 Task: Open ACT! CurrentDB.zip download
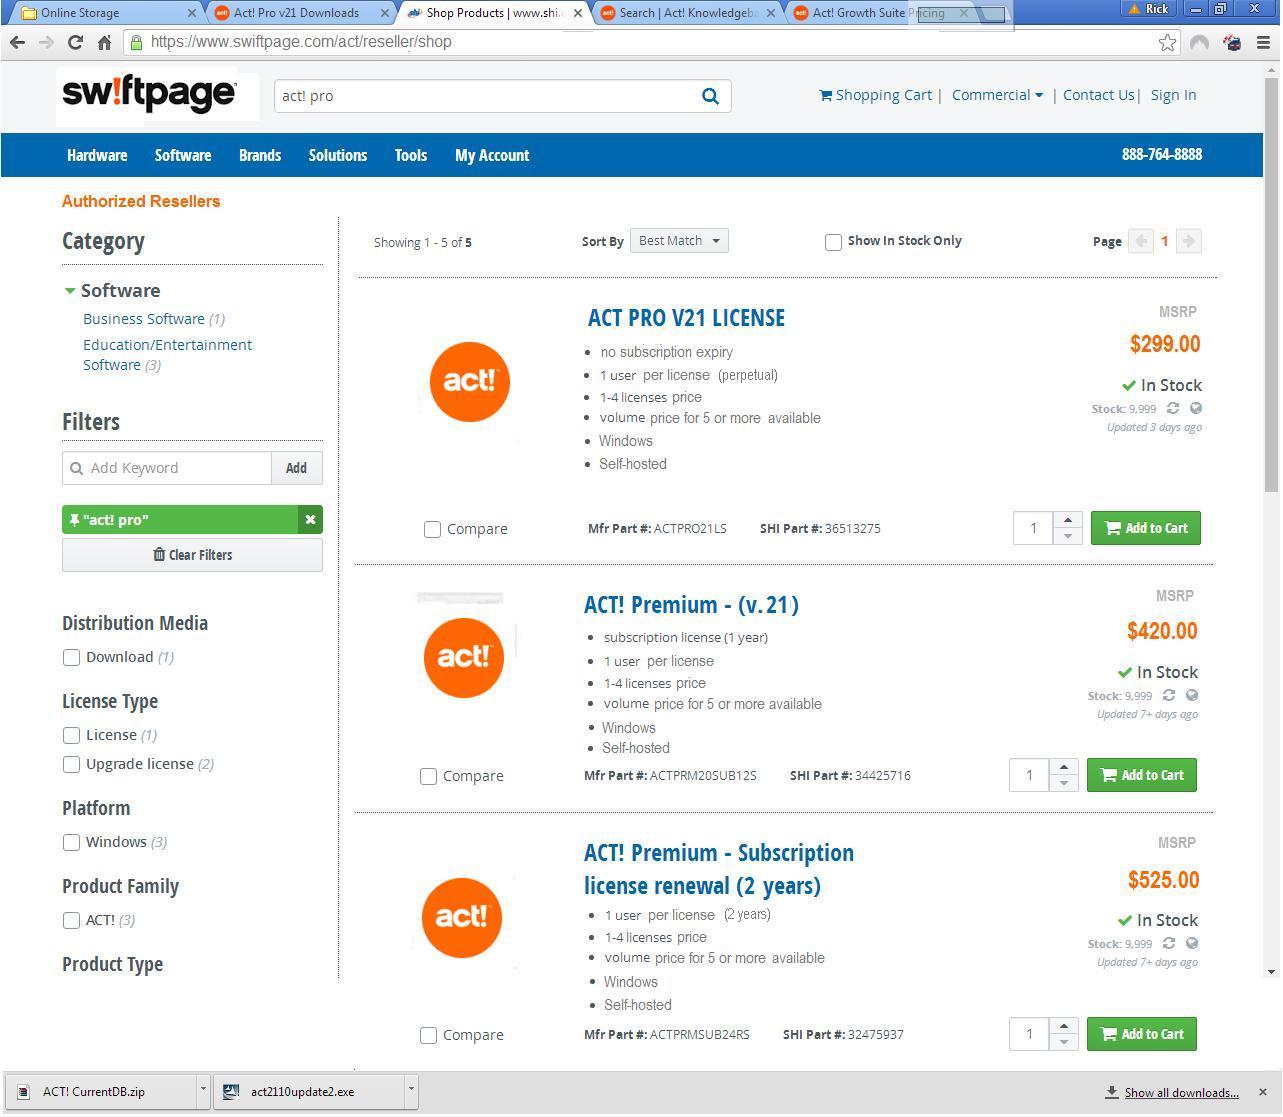coord(100,1092)
